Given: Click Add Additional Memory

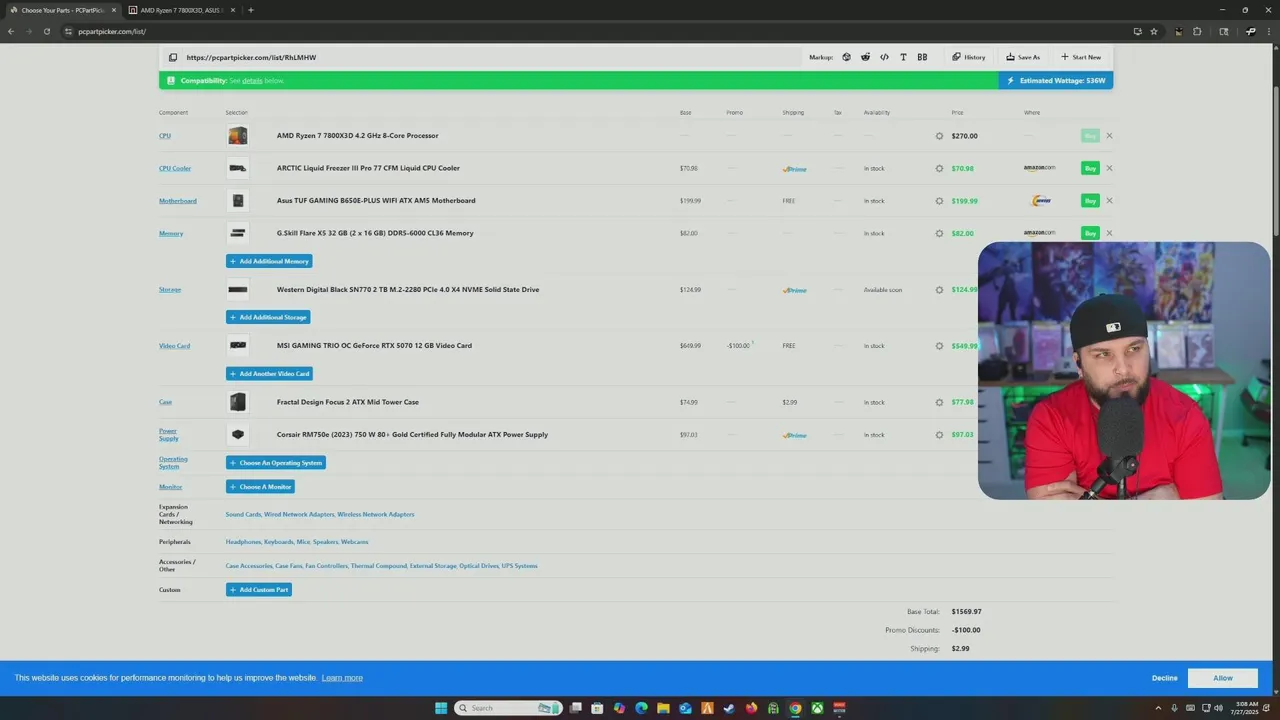Looking at the screenshot, I should 269,261.
